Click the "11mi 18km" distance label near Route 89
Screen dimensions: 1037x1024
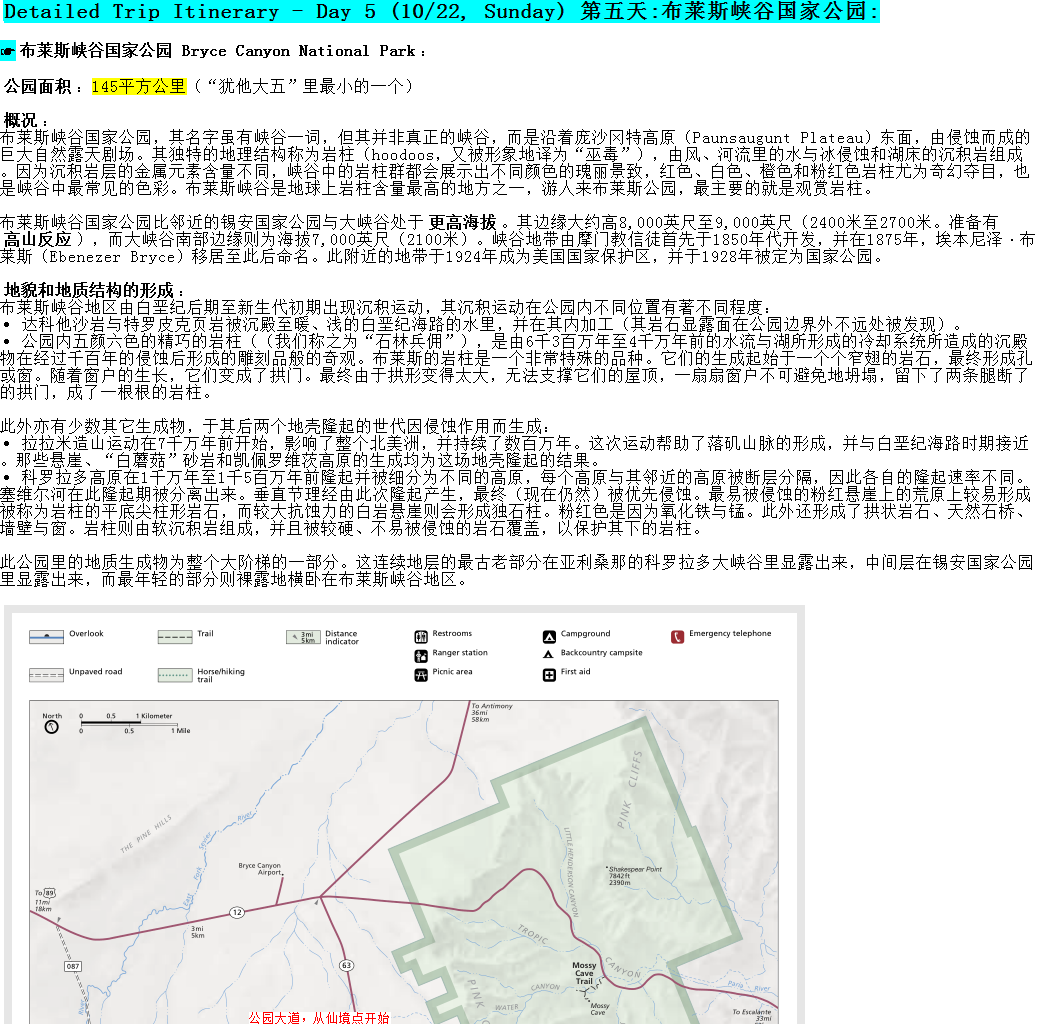point(43,906)
